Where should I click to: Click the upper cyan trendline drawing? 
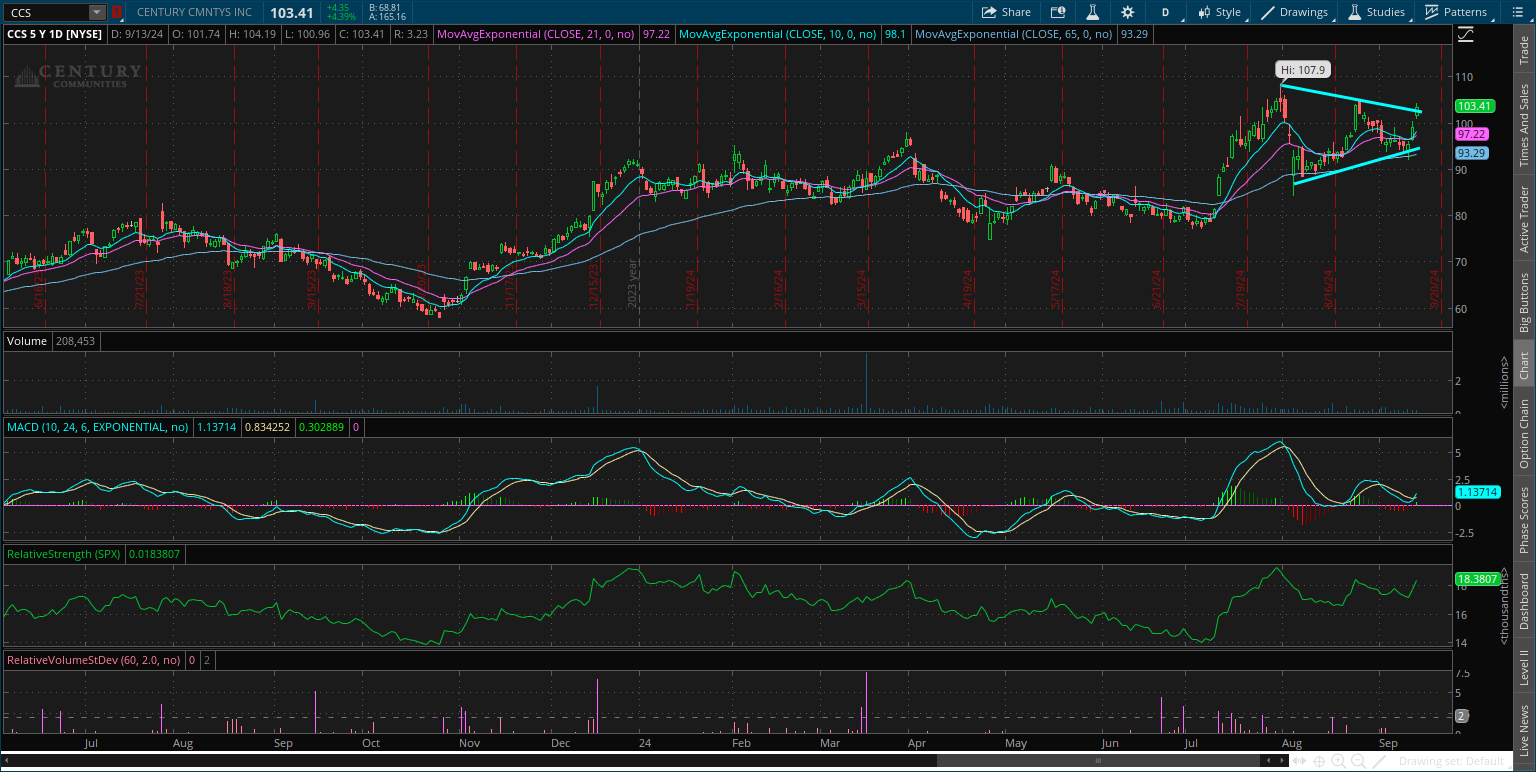point(1352,98)
